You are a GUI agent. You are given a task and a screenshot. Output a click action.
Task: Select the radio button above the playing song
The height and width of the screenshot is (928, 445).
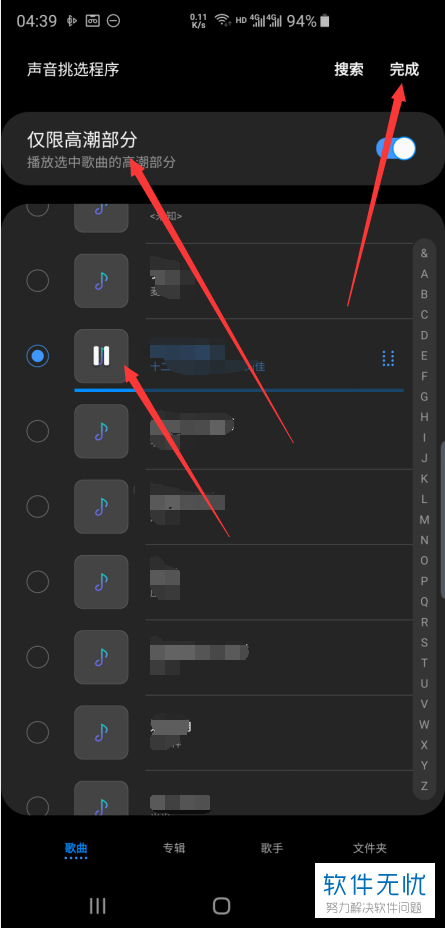coord(38,281)
